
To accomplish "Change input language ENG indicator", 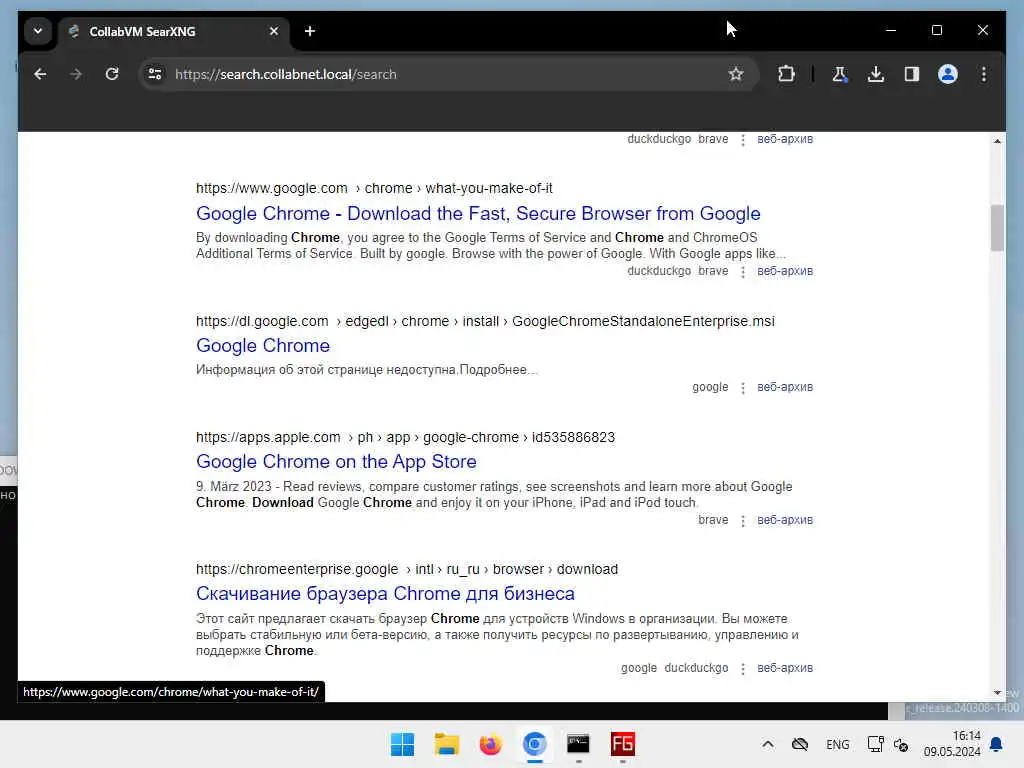I will 837,745.
